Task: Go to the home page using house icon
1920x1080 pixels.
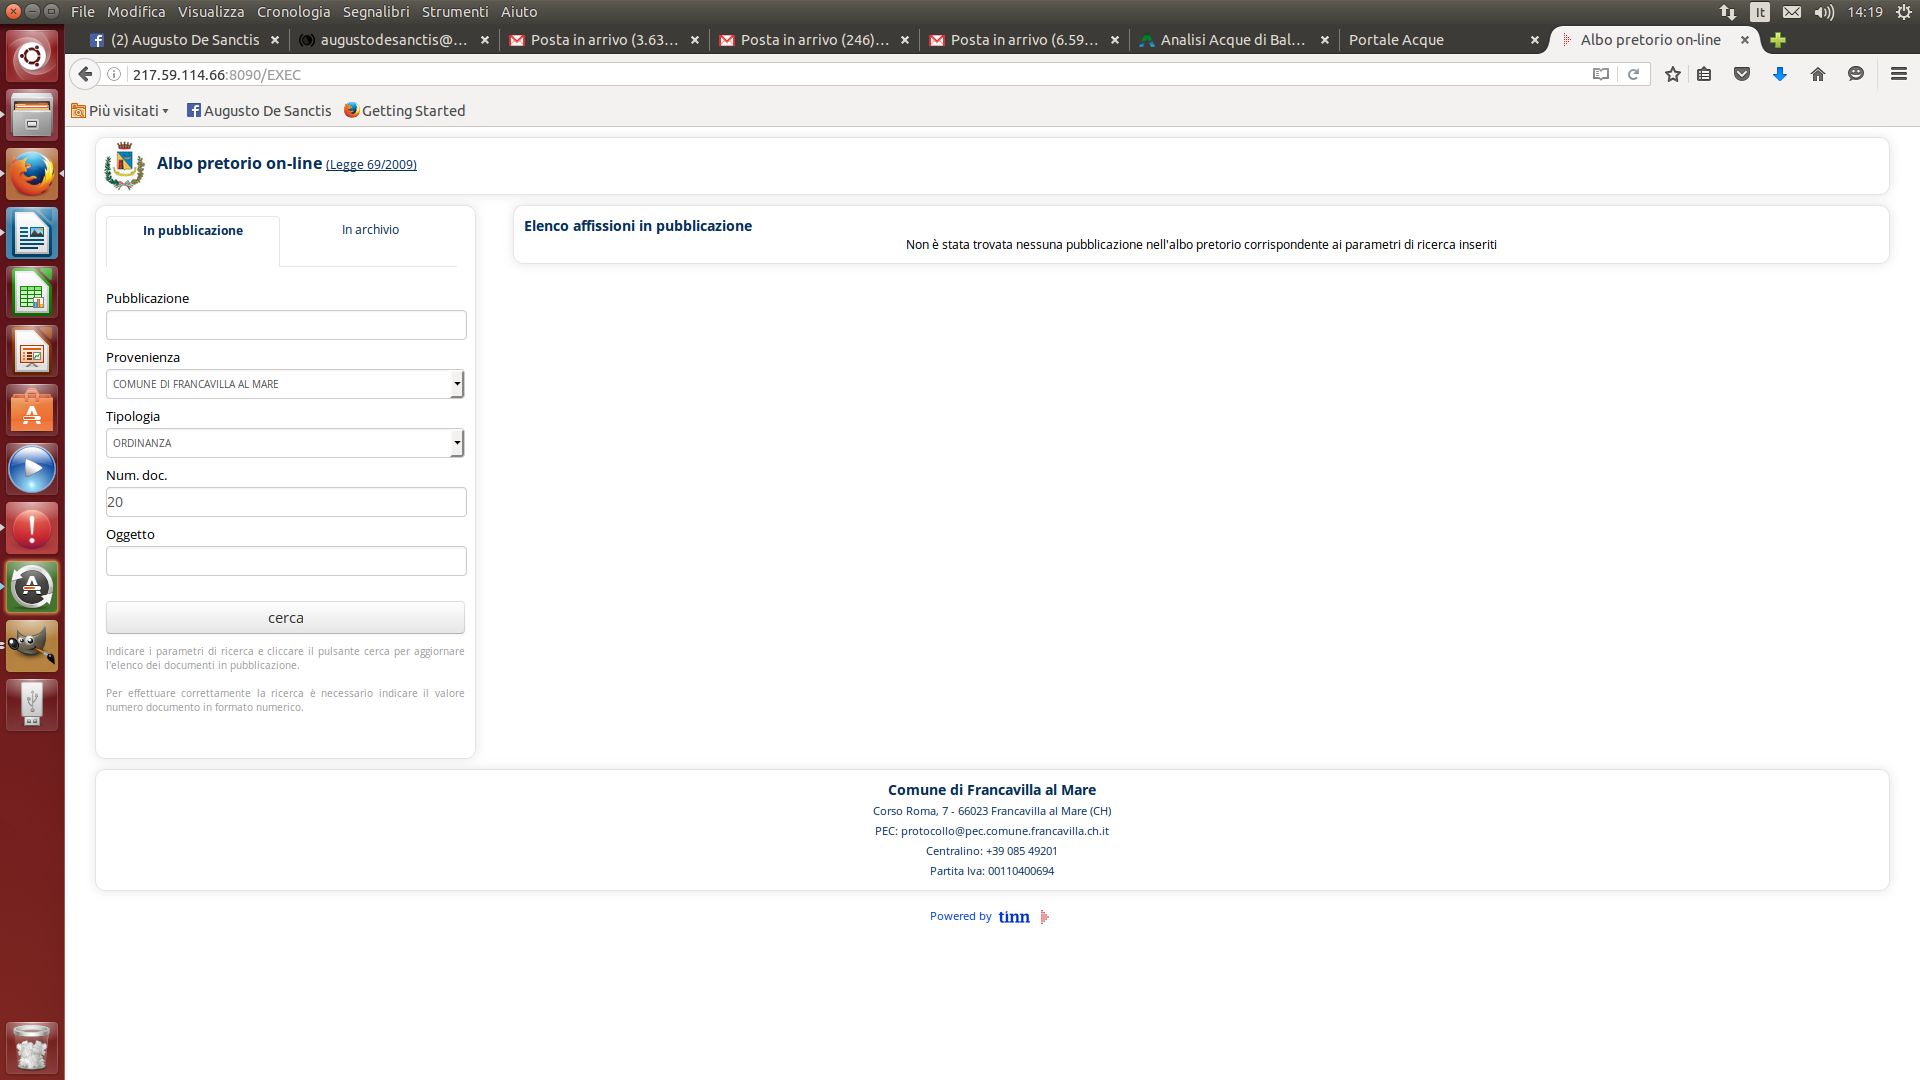Action: point(1818,74)
